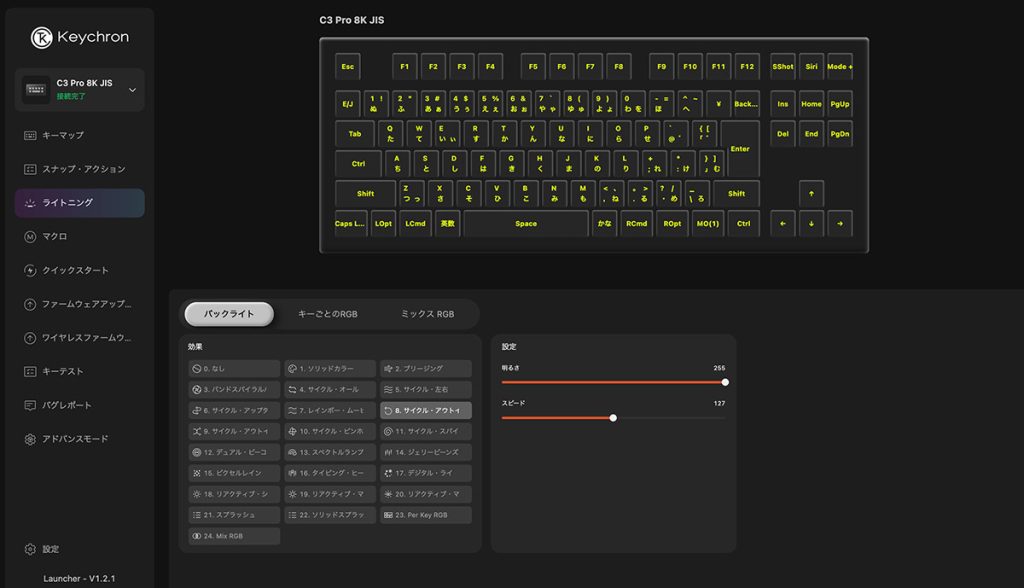Select effect 1. ソリッドカラー
Screen dimensions: 1024x588
[330, 369]
